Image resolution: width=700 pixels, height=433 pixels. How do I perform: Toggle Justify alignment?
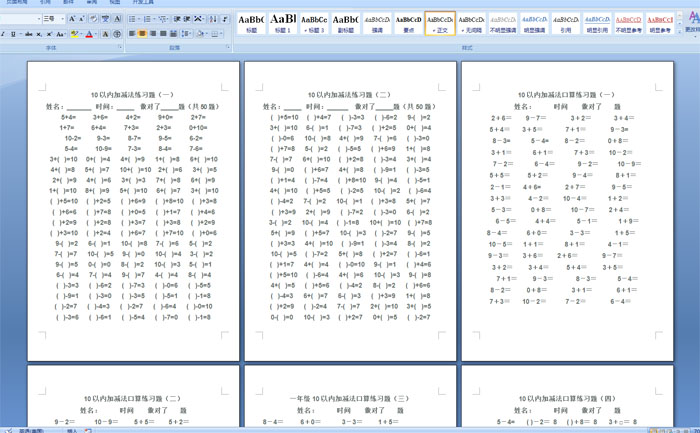click(163, 34)
